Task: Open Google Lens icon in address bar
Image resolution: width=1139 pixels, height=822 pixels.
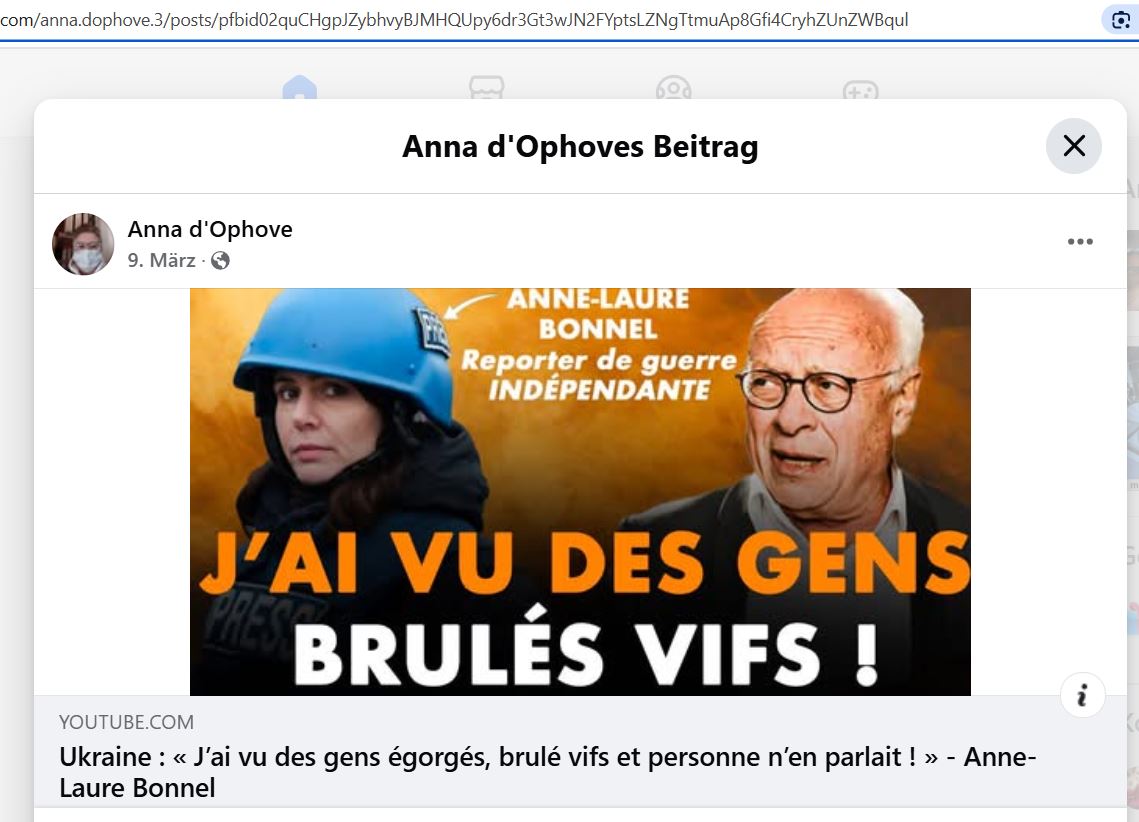Action: [1121, 20]
